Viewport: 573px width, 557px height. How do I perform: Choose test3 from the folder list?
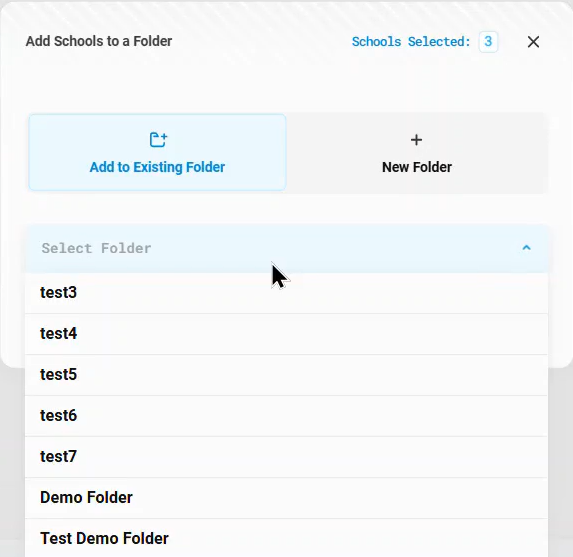coord(286,293)
